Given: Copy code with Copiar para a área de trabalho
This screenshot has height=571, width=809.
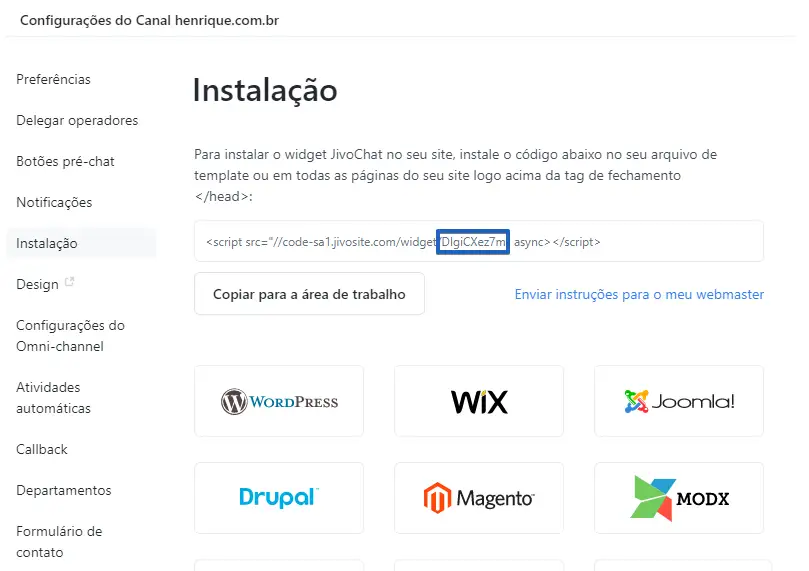Looking at the screenshot, I should (x=309, y=294).
